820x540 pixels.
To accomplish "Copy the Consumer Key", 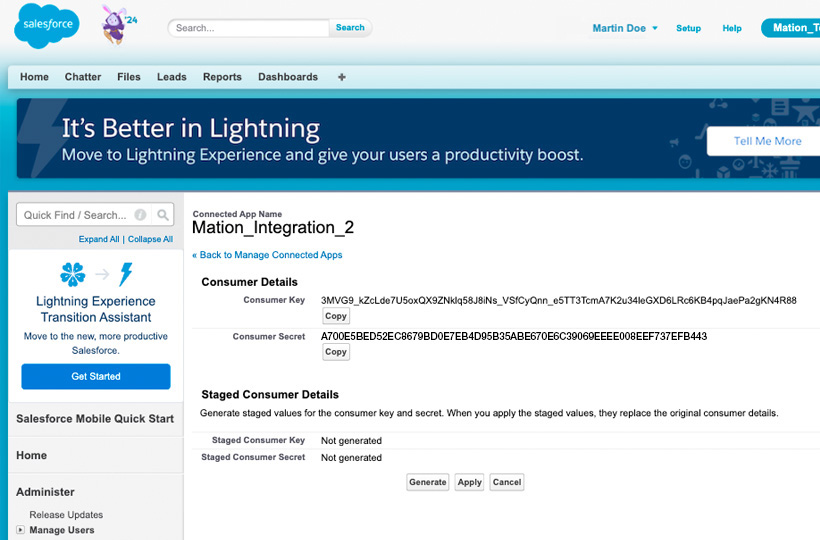I will (x=336, y=316).
